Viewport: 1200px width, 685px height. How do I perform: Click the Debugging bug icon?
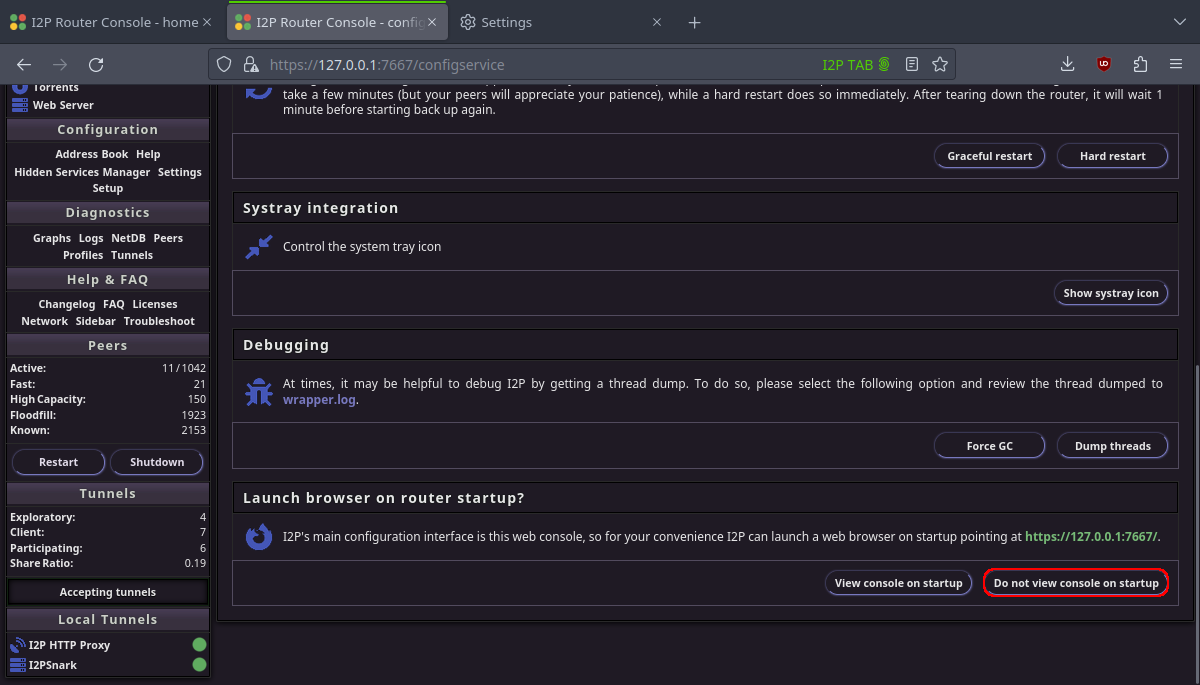click(259, 391)
